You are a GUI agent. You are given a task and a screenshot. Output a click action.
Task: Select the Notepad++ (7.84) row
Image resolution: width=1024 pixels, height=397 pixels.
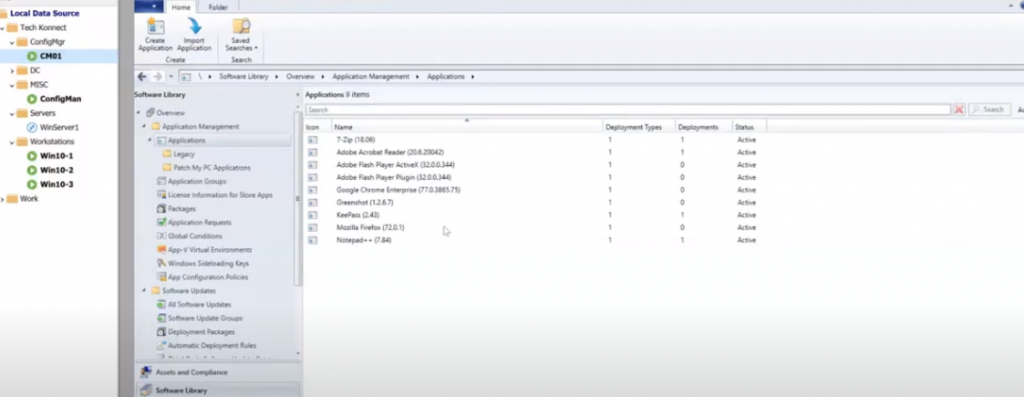tap(536, 240)
